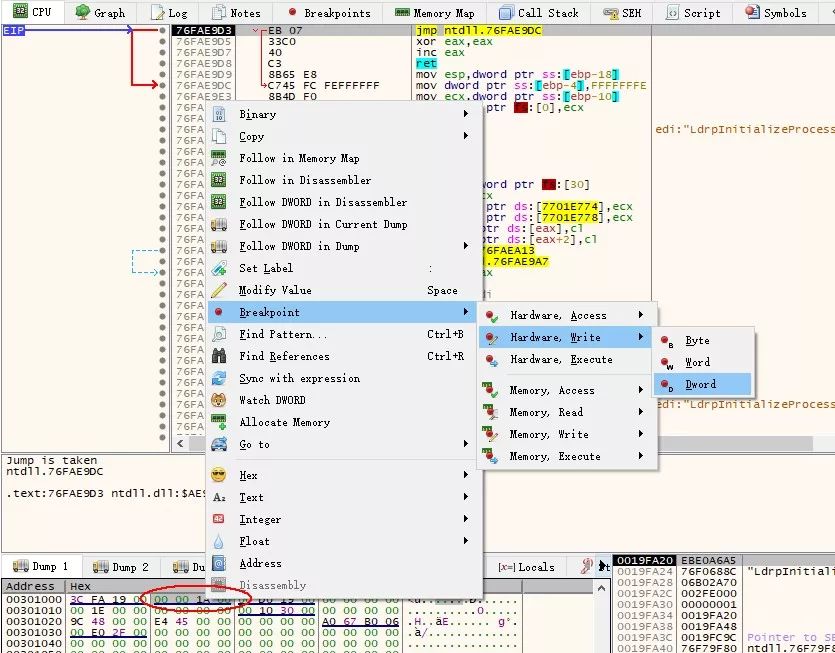Toggle breakpoint dot at address 76FAE9D8
Screen dimensions: 835x653
(162, 63)
